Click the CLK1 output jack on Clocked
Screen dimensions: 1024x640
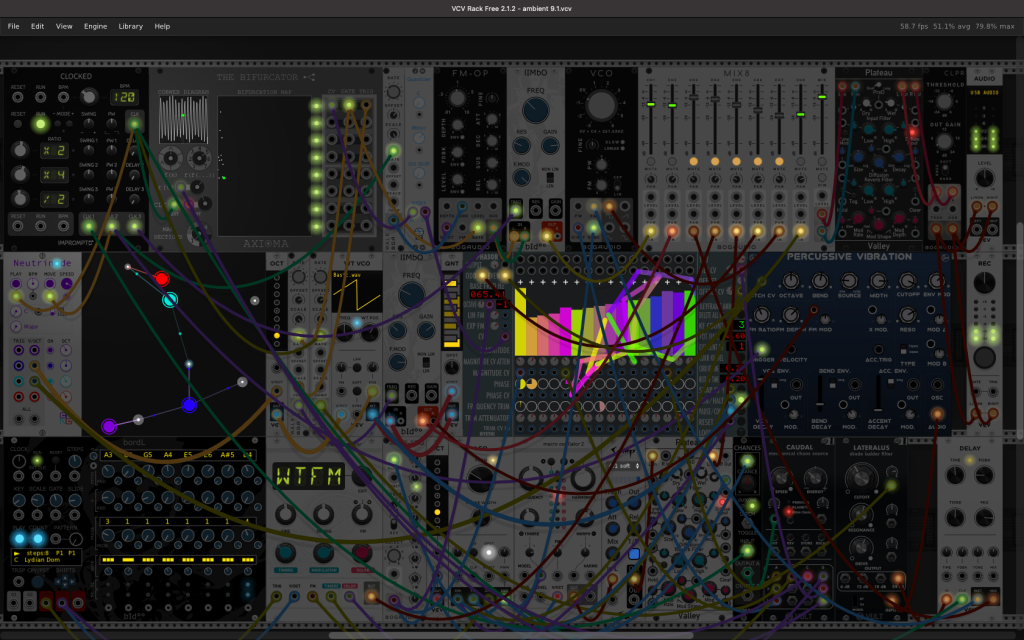coord(88,227)
